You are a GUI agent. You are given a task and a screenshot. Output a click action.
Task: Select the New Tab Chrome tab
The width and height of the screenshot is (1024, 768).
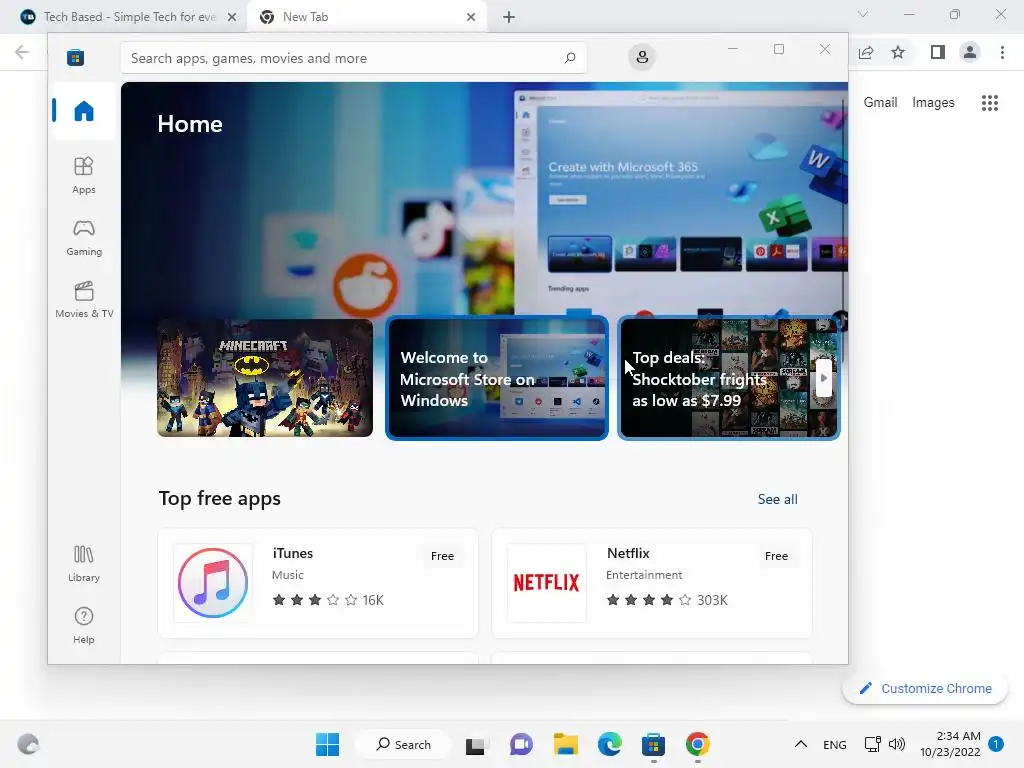click(x=367, y=17)
